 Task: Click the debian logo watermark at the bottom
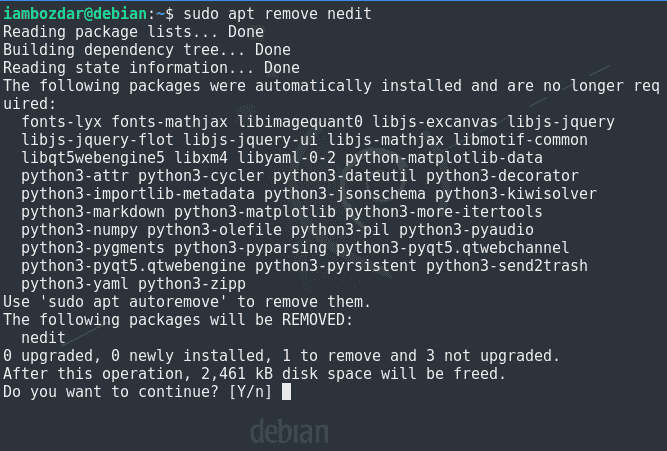pos(289,431)
